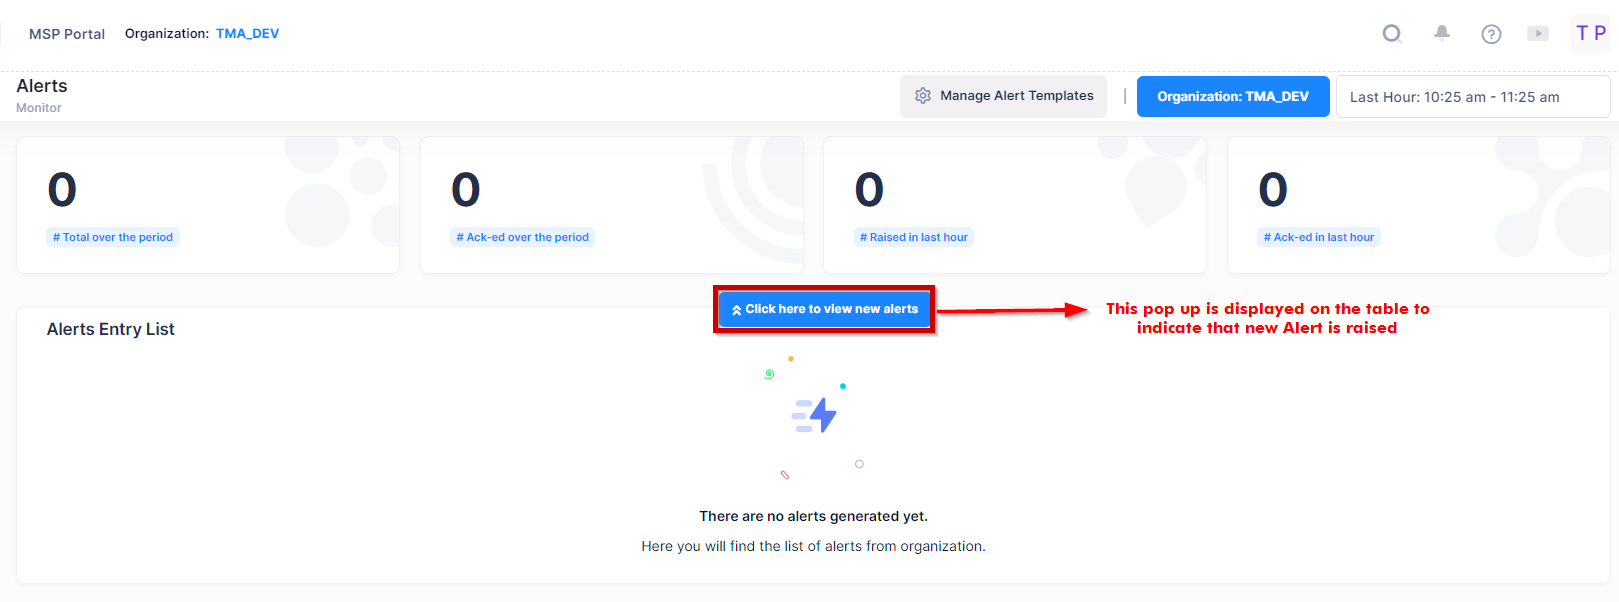Open the search icon in header
This screenshot has height=602, width=1619.
coord(1391,34)
